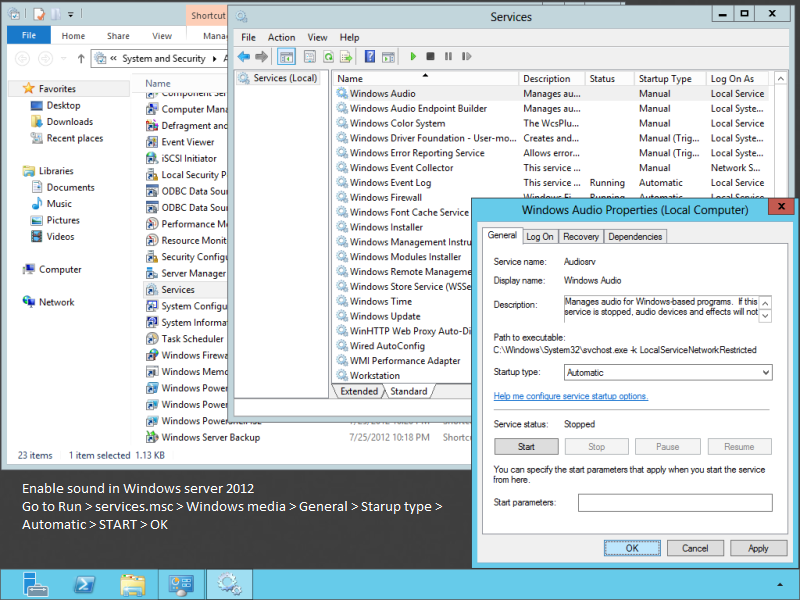Select Windows Audio Endpoint Builder service
This screenshot has height=600, width=800.
418,108
